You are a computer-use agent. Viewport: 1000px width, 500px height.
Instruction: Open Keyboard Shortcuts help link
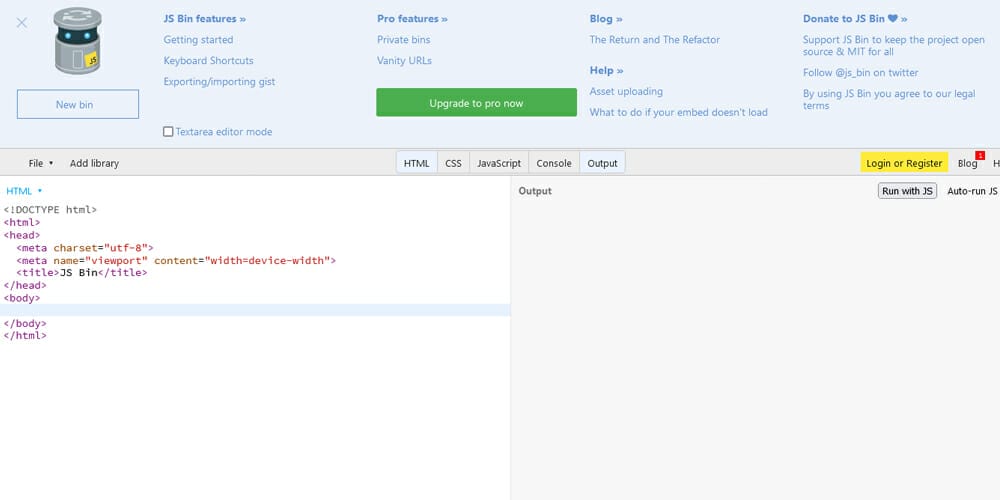click(x=209, y=61)
